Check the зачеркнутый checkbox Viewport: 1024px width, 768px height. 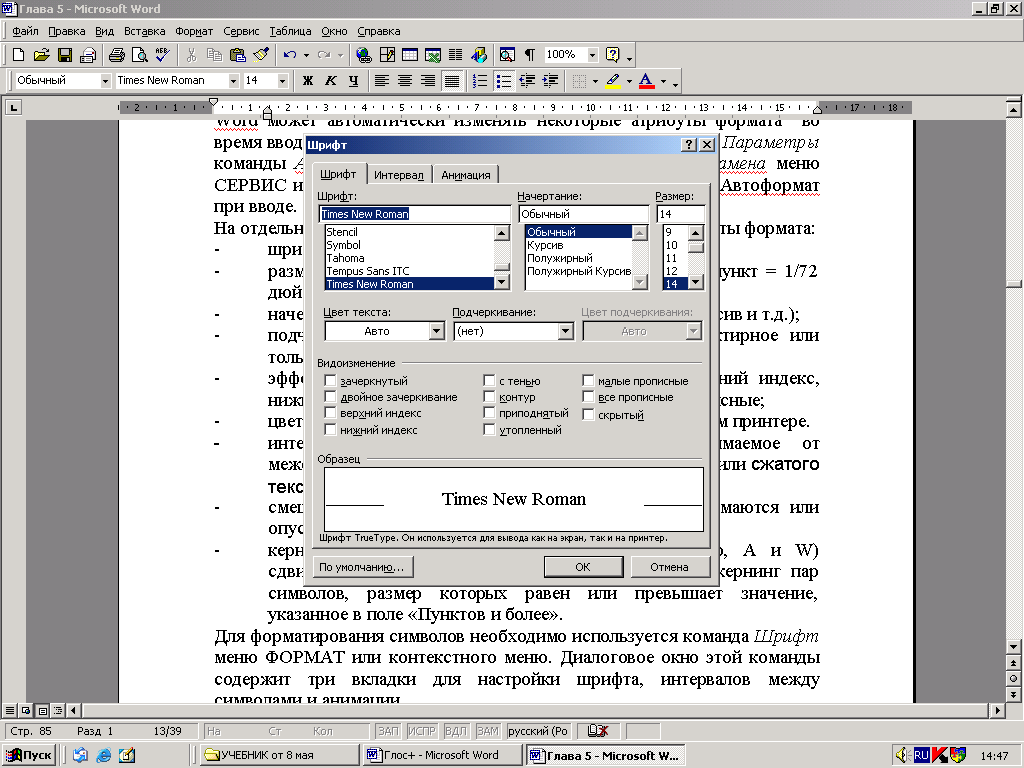330,380
